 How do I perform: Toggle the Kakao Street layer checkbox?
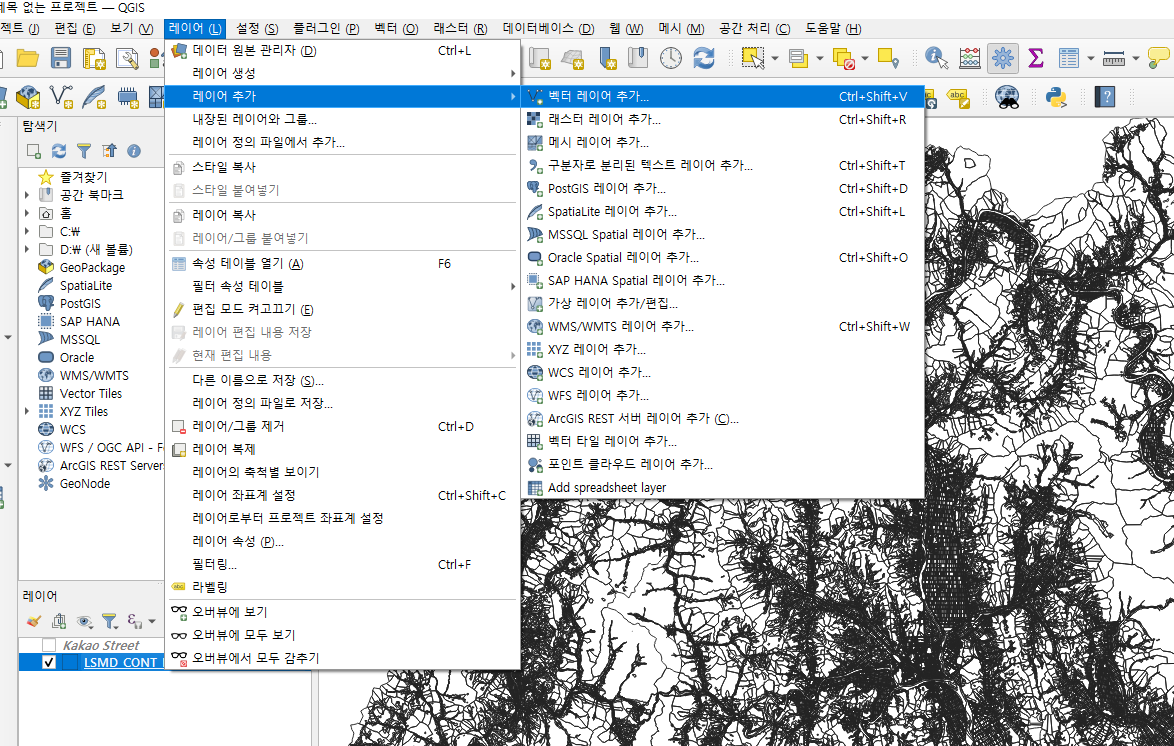click(49, 645)
